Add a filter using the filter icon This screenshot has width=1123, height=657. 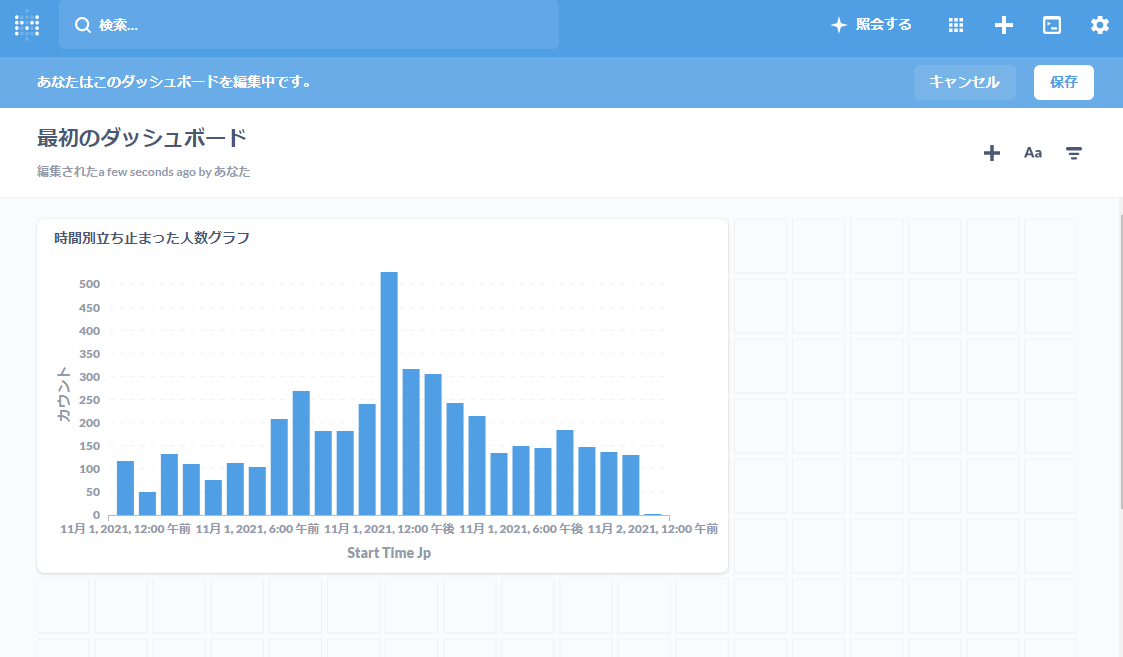[1074, 153]
